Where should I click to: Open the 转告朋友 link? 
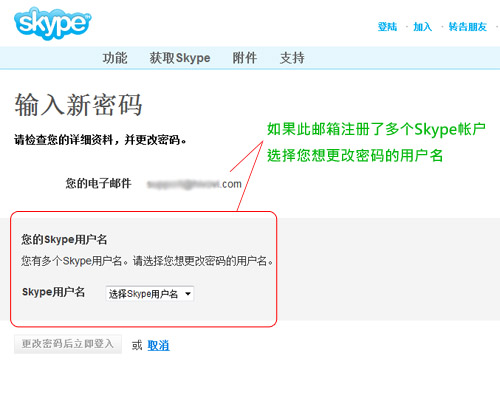tap(468, 27)
